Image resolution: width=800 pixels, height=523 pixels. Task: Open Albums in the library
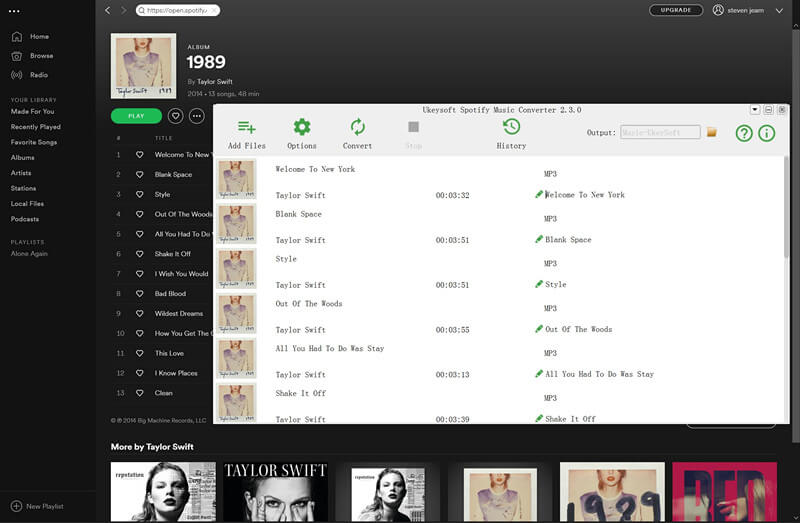[22, 157]
